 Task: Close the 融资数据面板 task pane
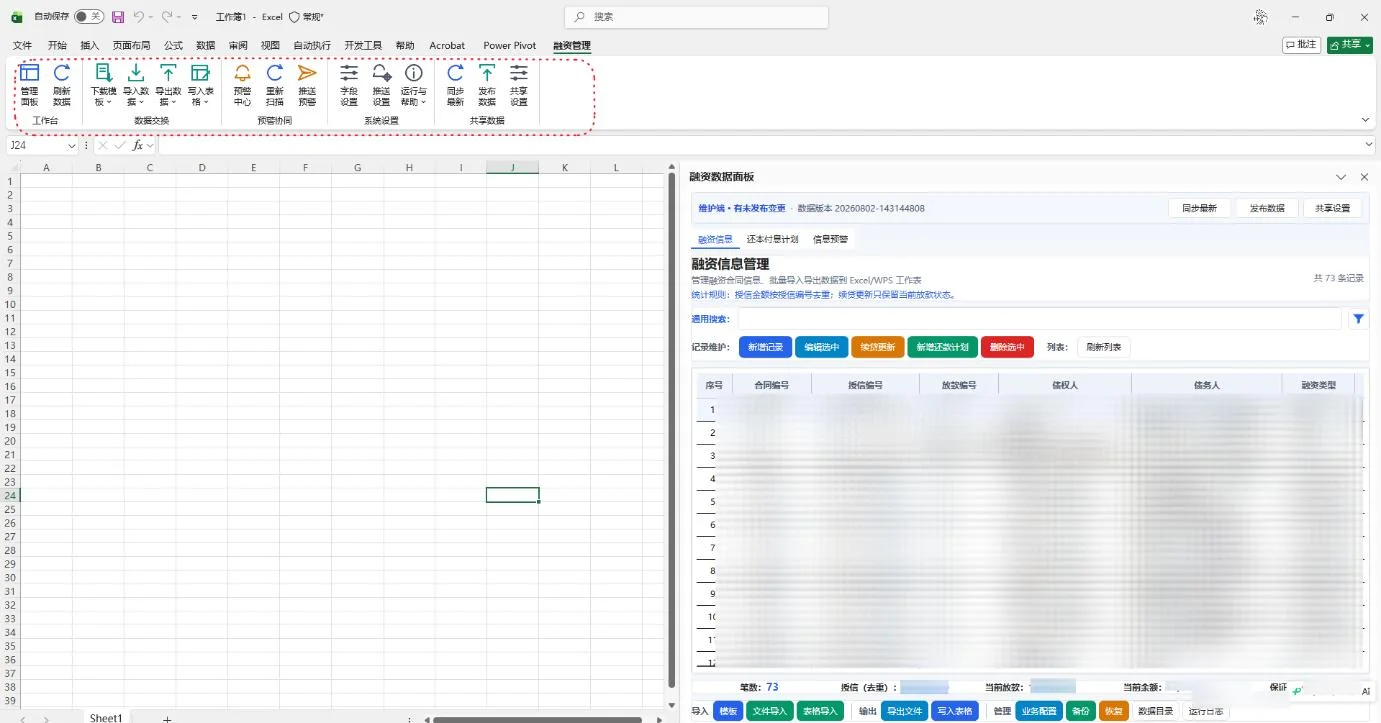pos(1364,177)
